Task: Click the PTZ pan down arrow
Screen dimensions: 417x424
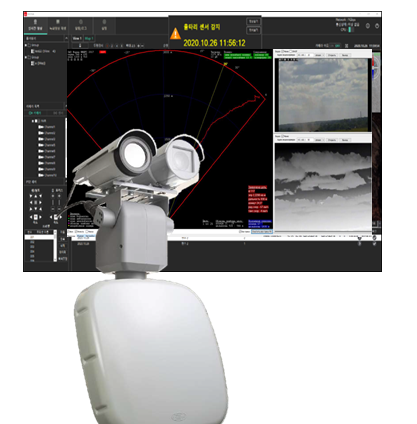Action: click(36, 209)
